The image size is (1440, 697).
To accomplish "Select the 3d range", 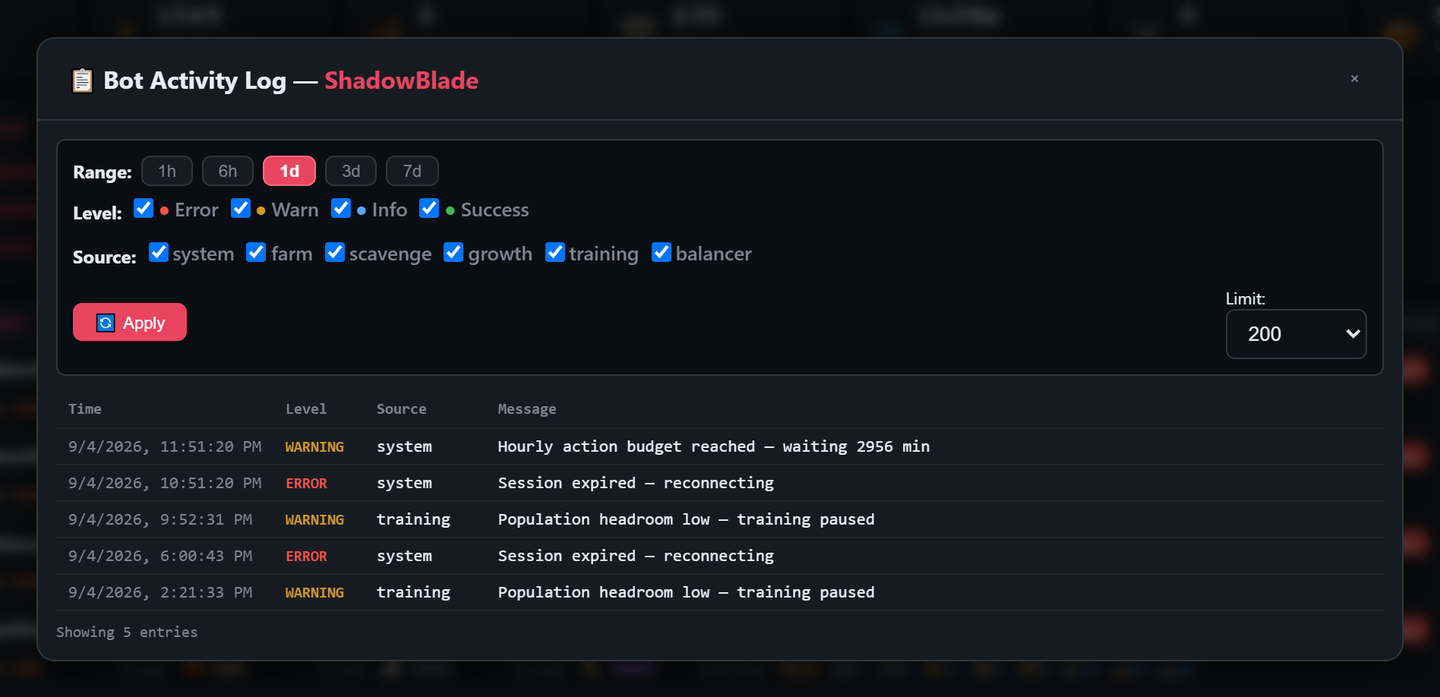I will pos(351,171).
